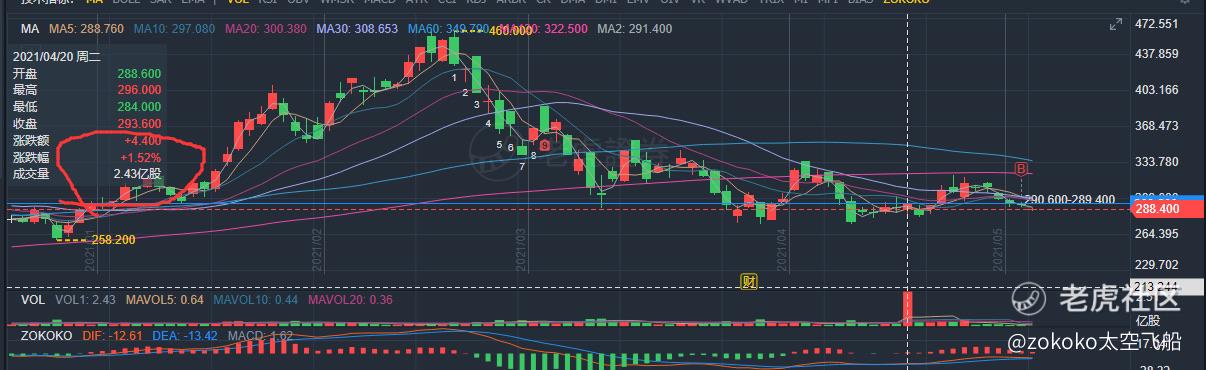The width and height of the screenshot is (1206, 370).
Task: Click the 成交量 2.43亿股 volume row
Action: point(86,173)
